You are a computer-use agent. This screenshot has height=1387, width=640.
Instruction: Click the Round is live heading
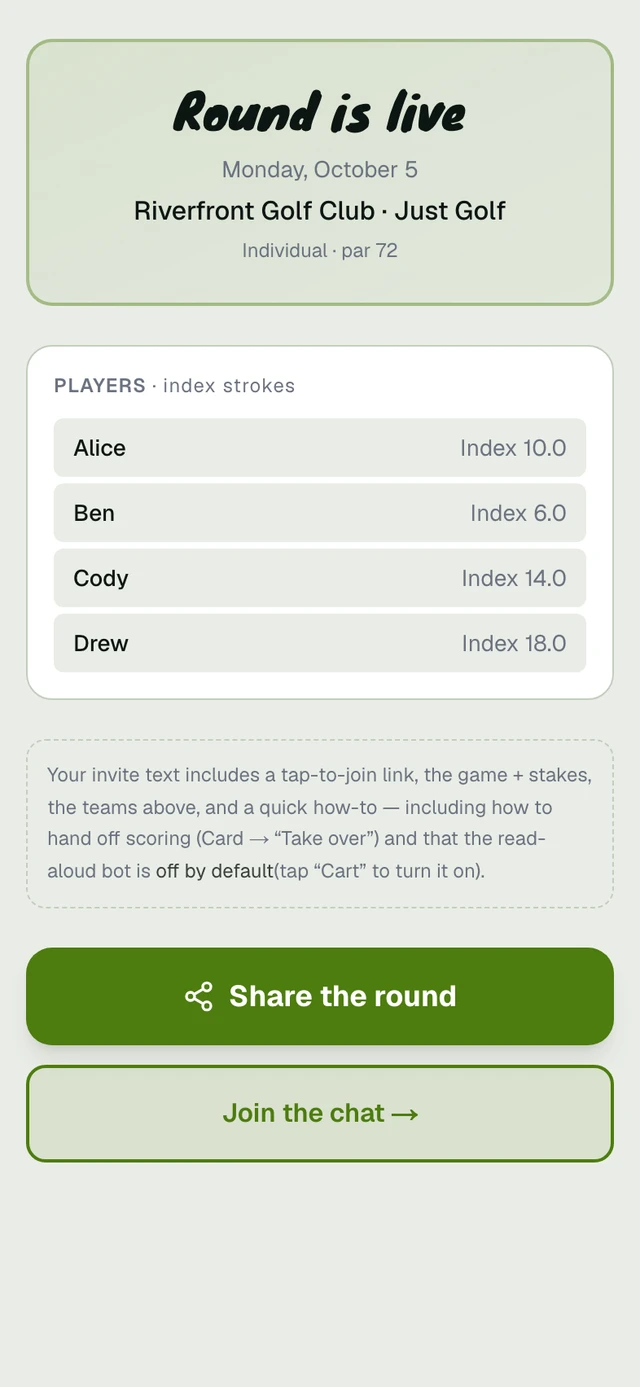click(x=320, y=111)
